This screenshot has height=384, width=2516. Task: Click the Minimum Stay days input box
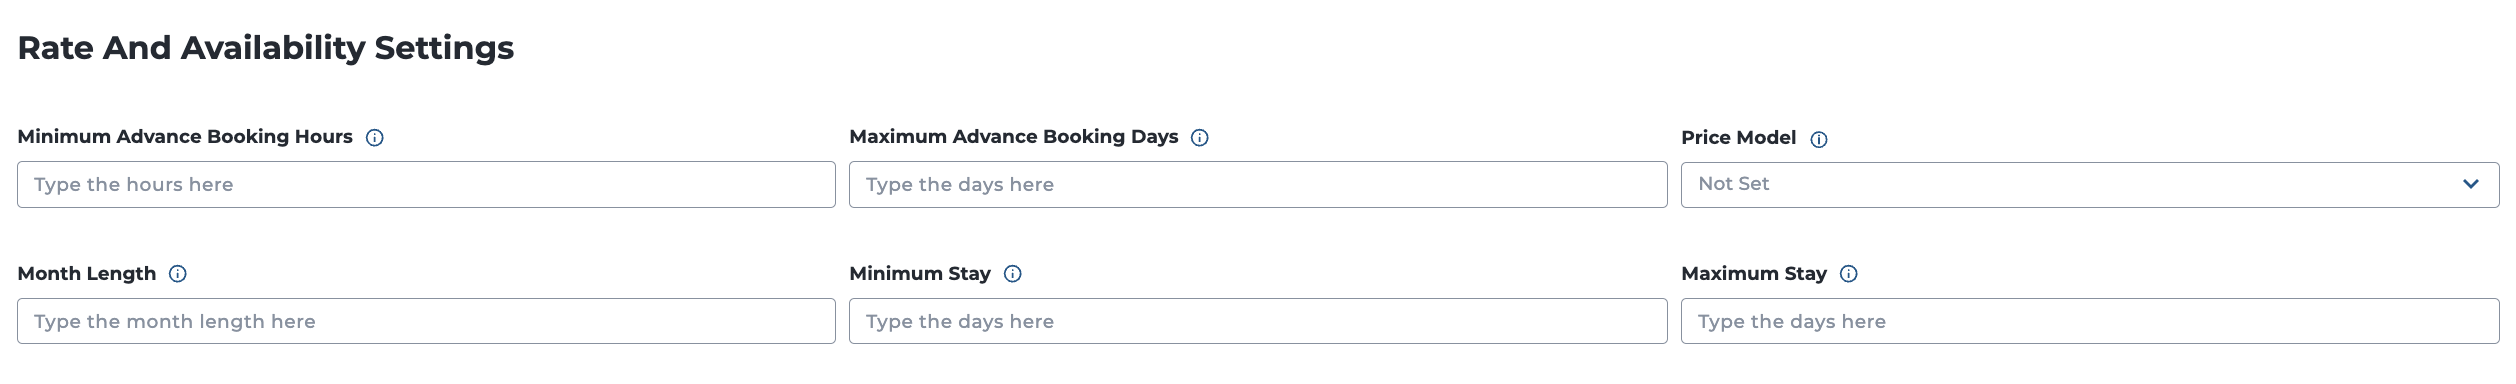tap(1258, 321)
